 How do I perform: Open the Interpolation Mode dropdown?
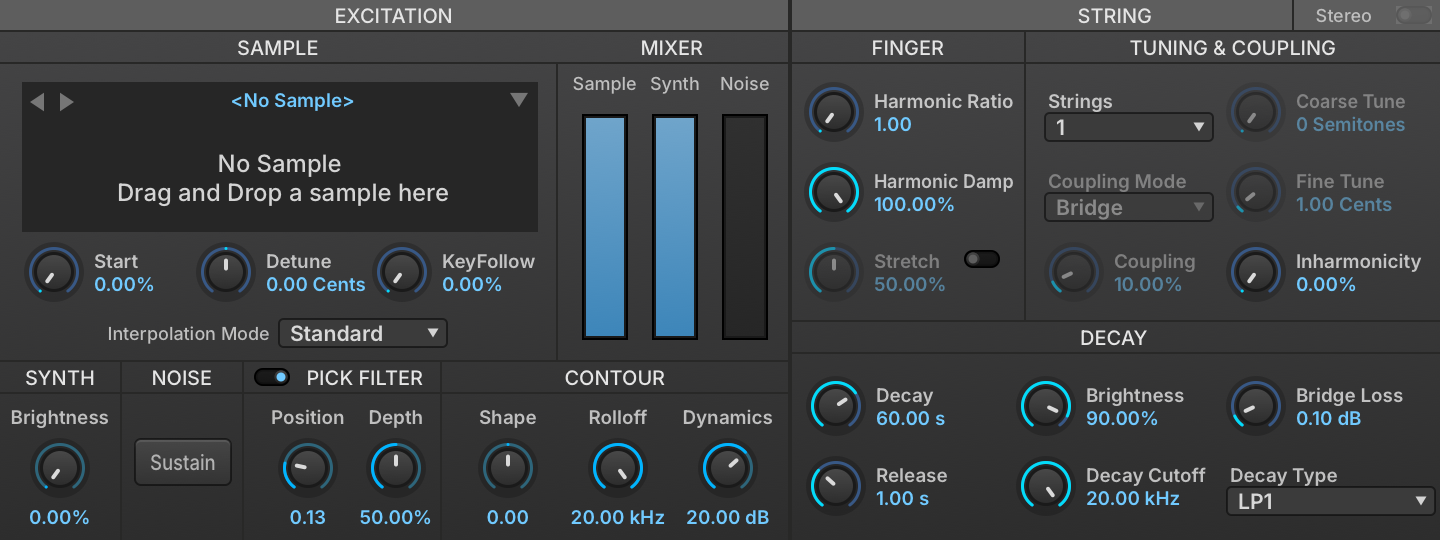tap(363, 333)
